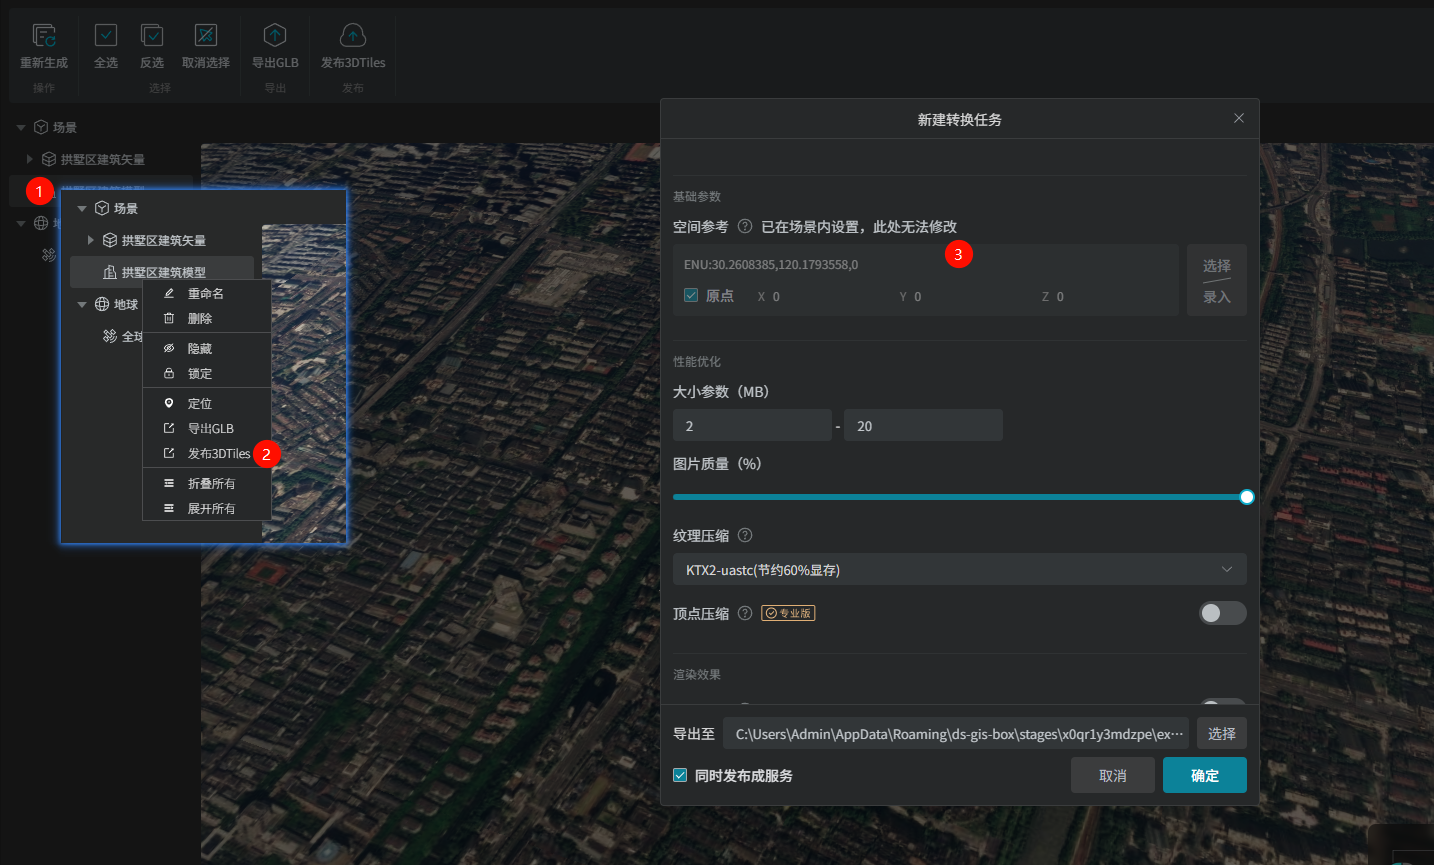Expand the 拱墅区建筑矢量 tree node

[x=30, y=159]
